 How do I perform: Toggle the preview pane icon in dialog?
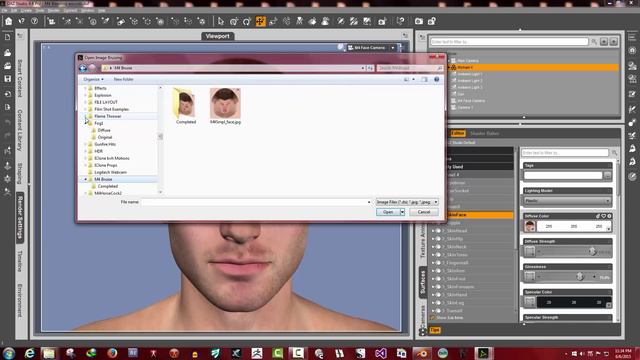(424, 79)
